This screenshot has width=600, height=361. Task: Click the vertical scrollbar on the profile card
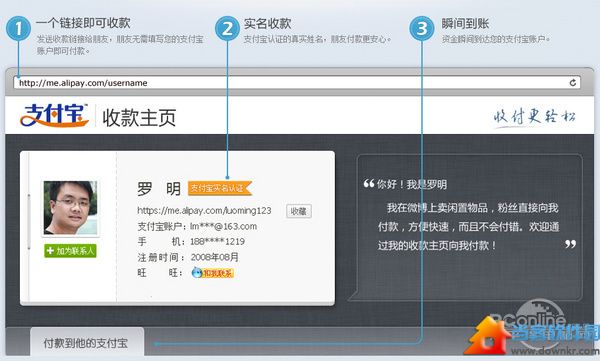[28, 222]
